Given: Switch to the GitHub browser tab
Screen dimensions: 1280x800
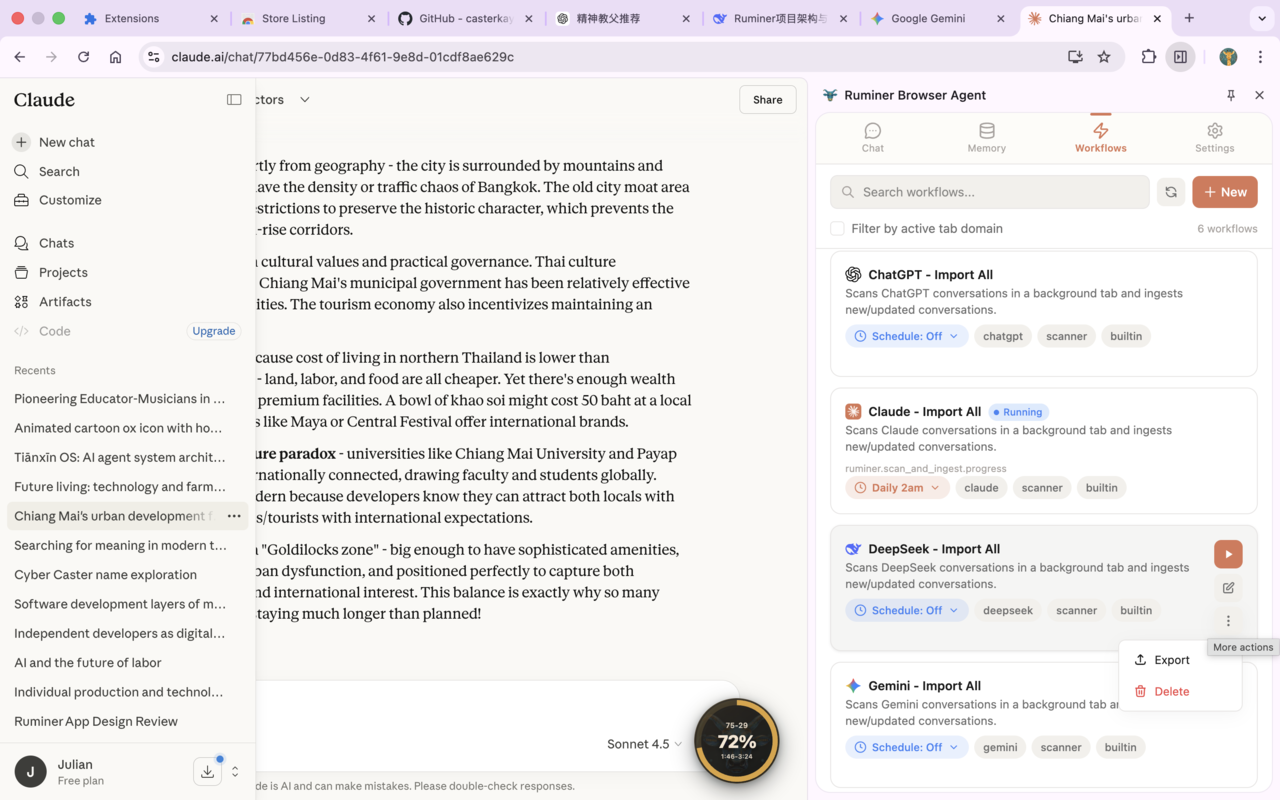Looking at the screenshot, I should coord(465,18).
